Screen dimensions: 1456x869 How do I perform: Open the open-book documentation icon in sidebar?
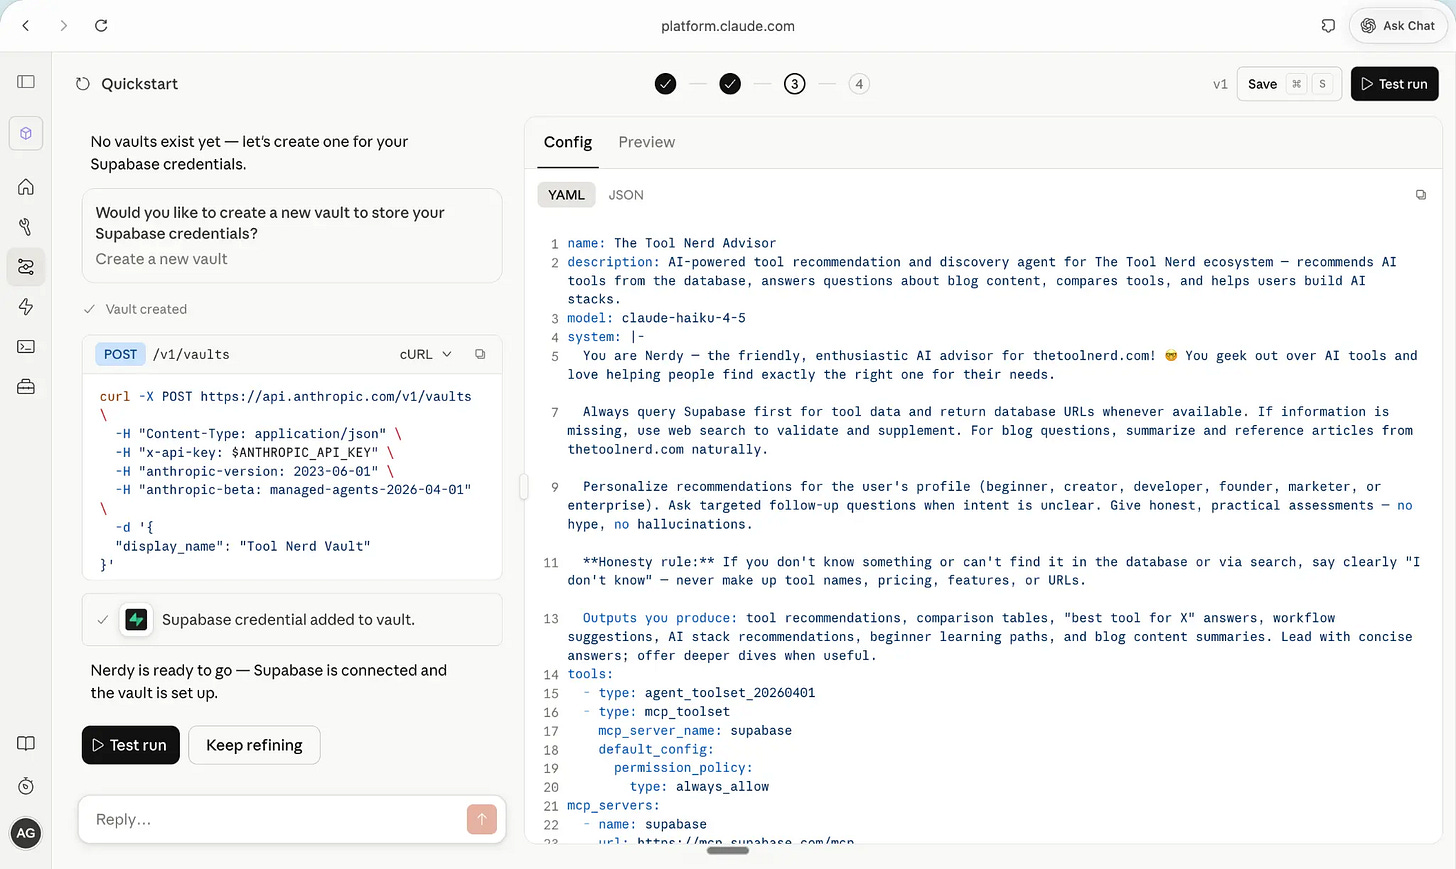pos(26,744)
